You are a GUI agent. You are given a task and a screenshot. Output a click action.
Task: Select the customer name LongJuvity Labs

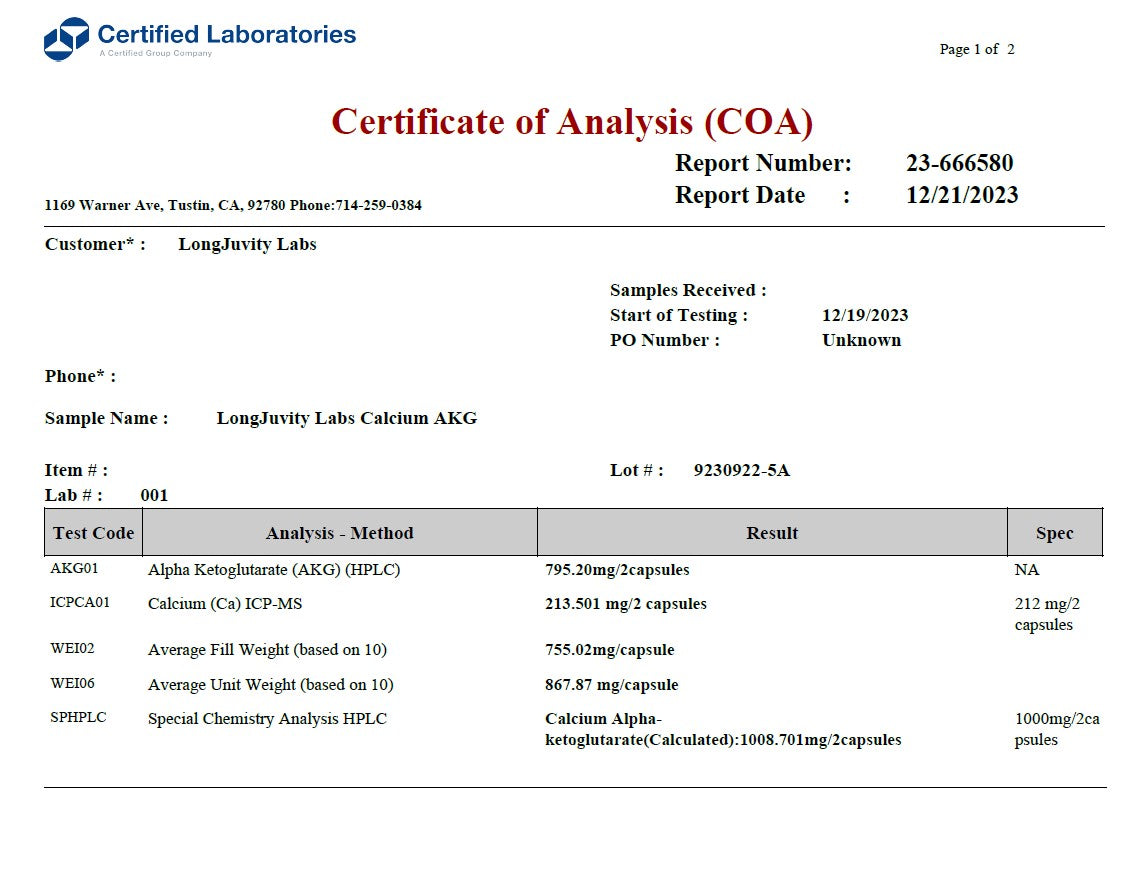pos(247,244)
